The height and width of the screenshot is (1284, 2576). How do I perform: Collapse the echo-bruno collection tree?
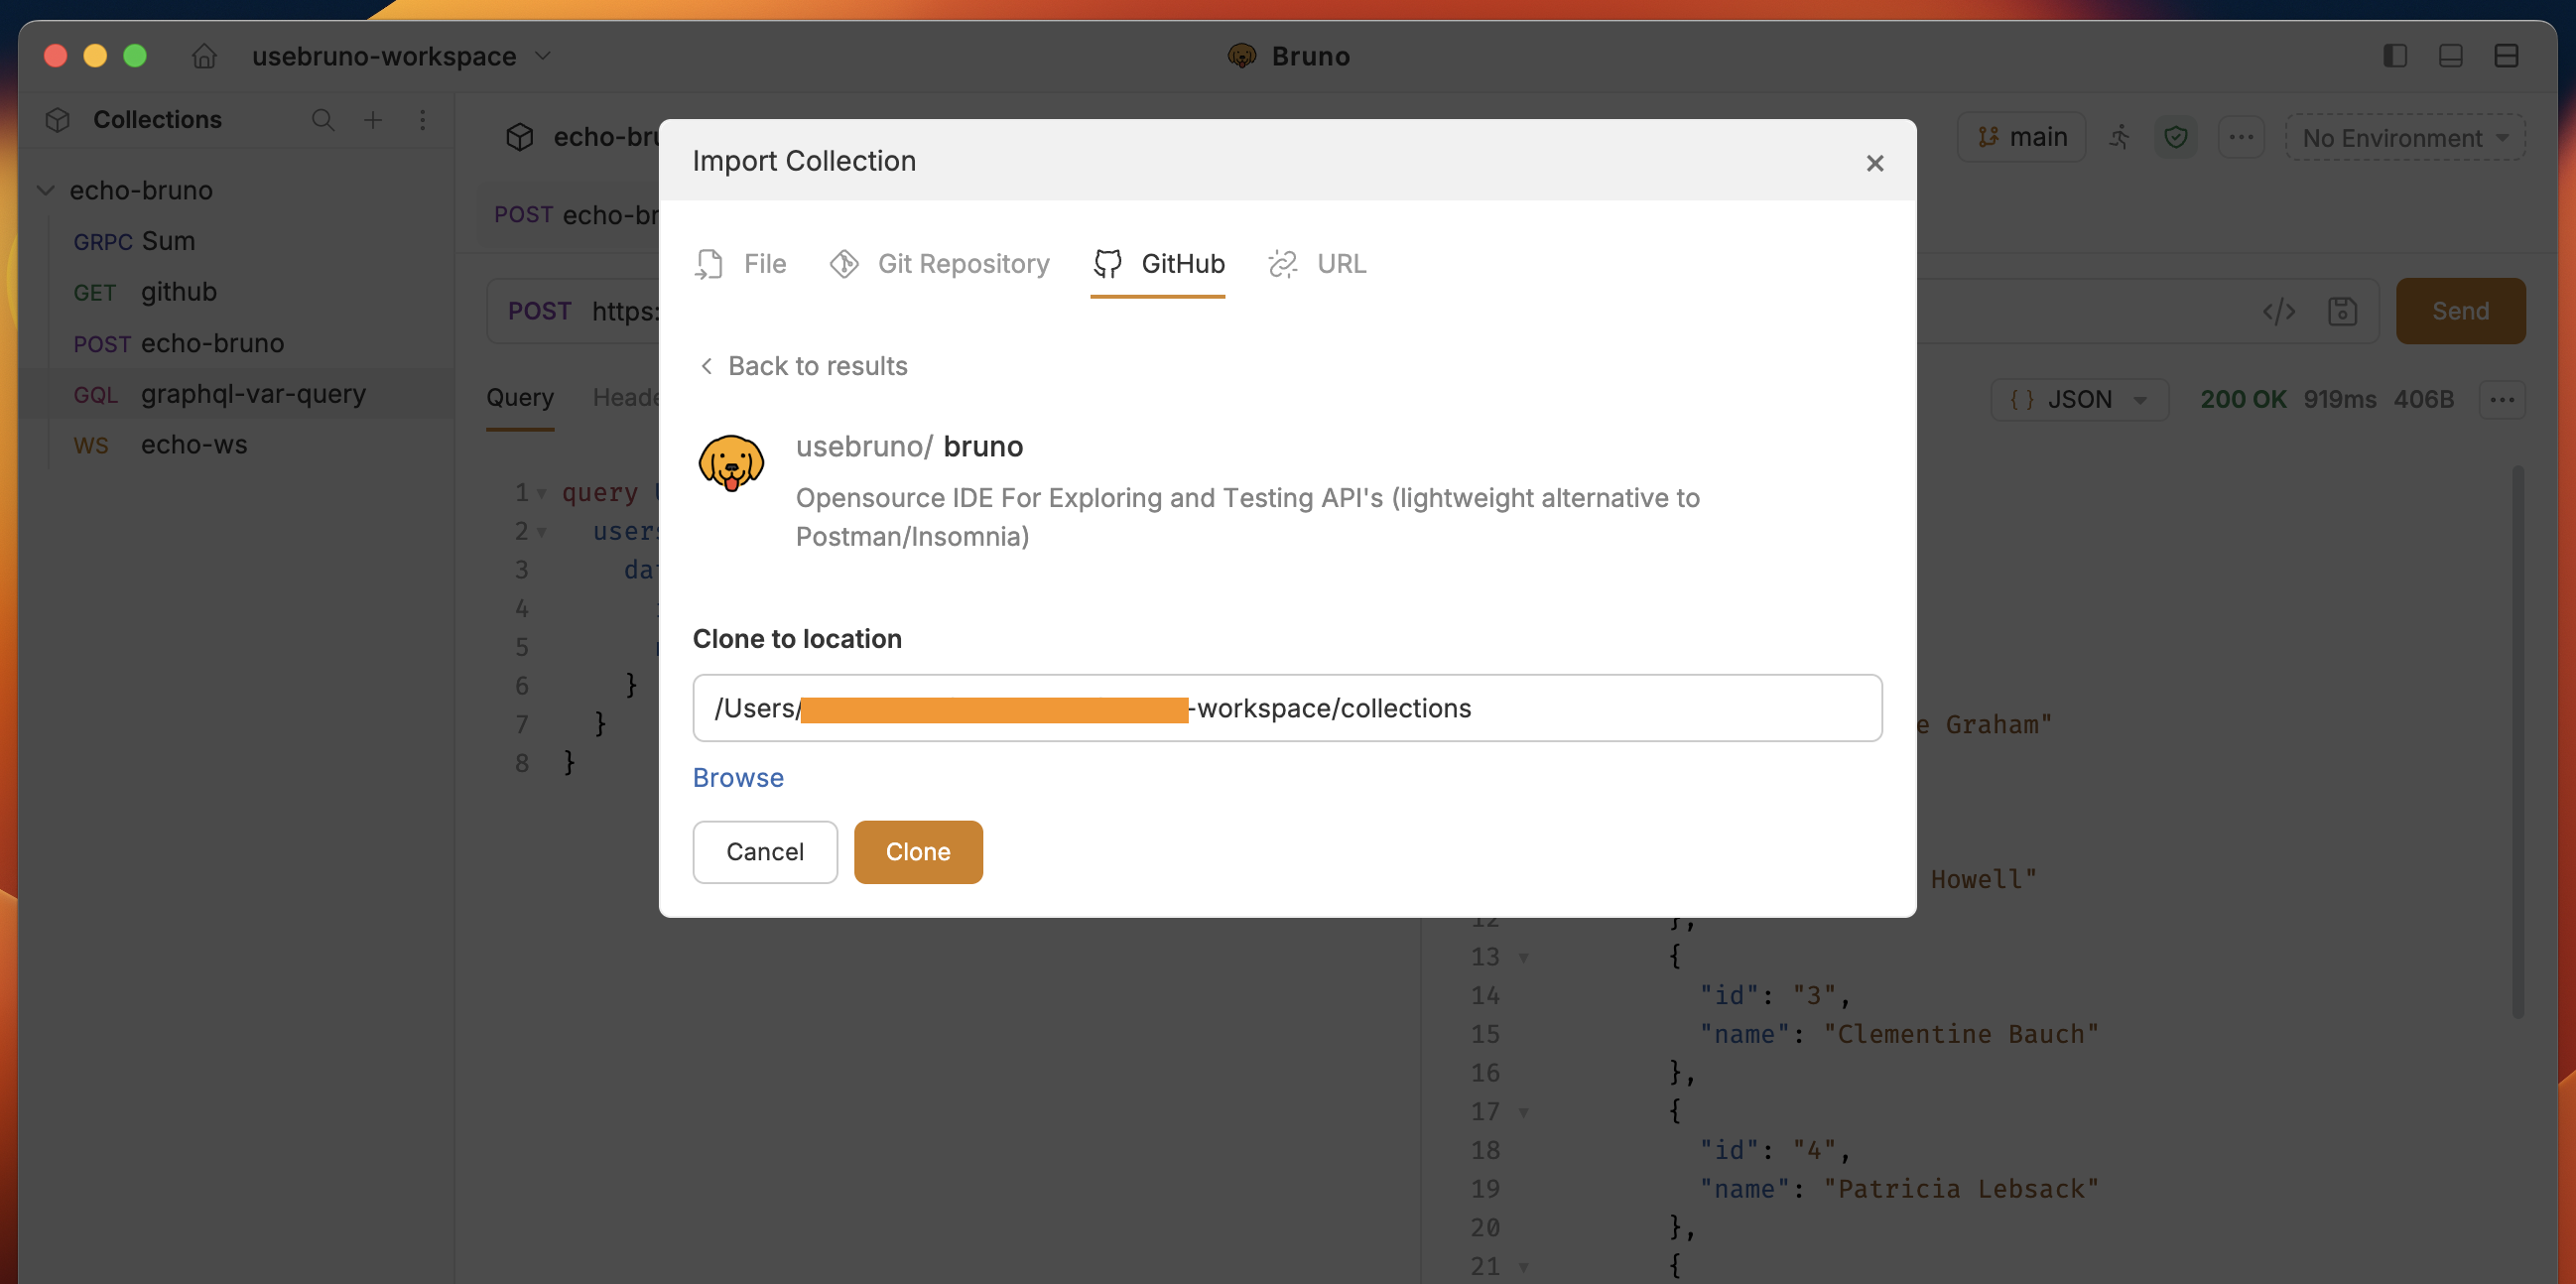coord(46,190)
